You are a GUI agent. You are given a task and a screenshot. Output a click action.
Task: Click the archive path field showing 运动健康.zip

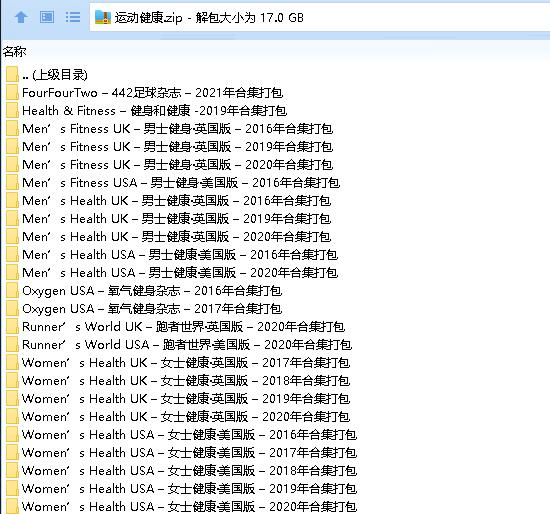320,17
